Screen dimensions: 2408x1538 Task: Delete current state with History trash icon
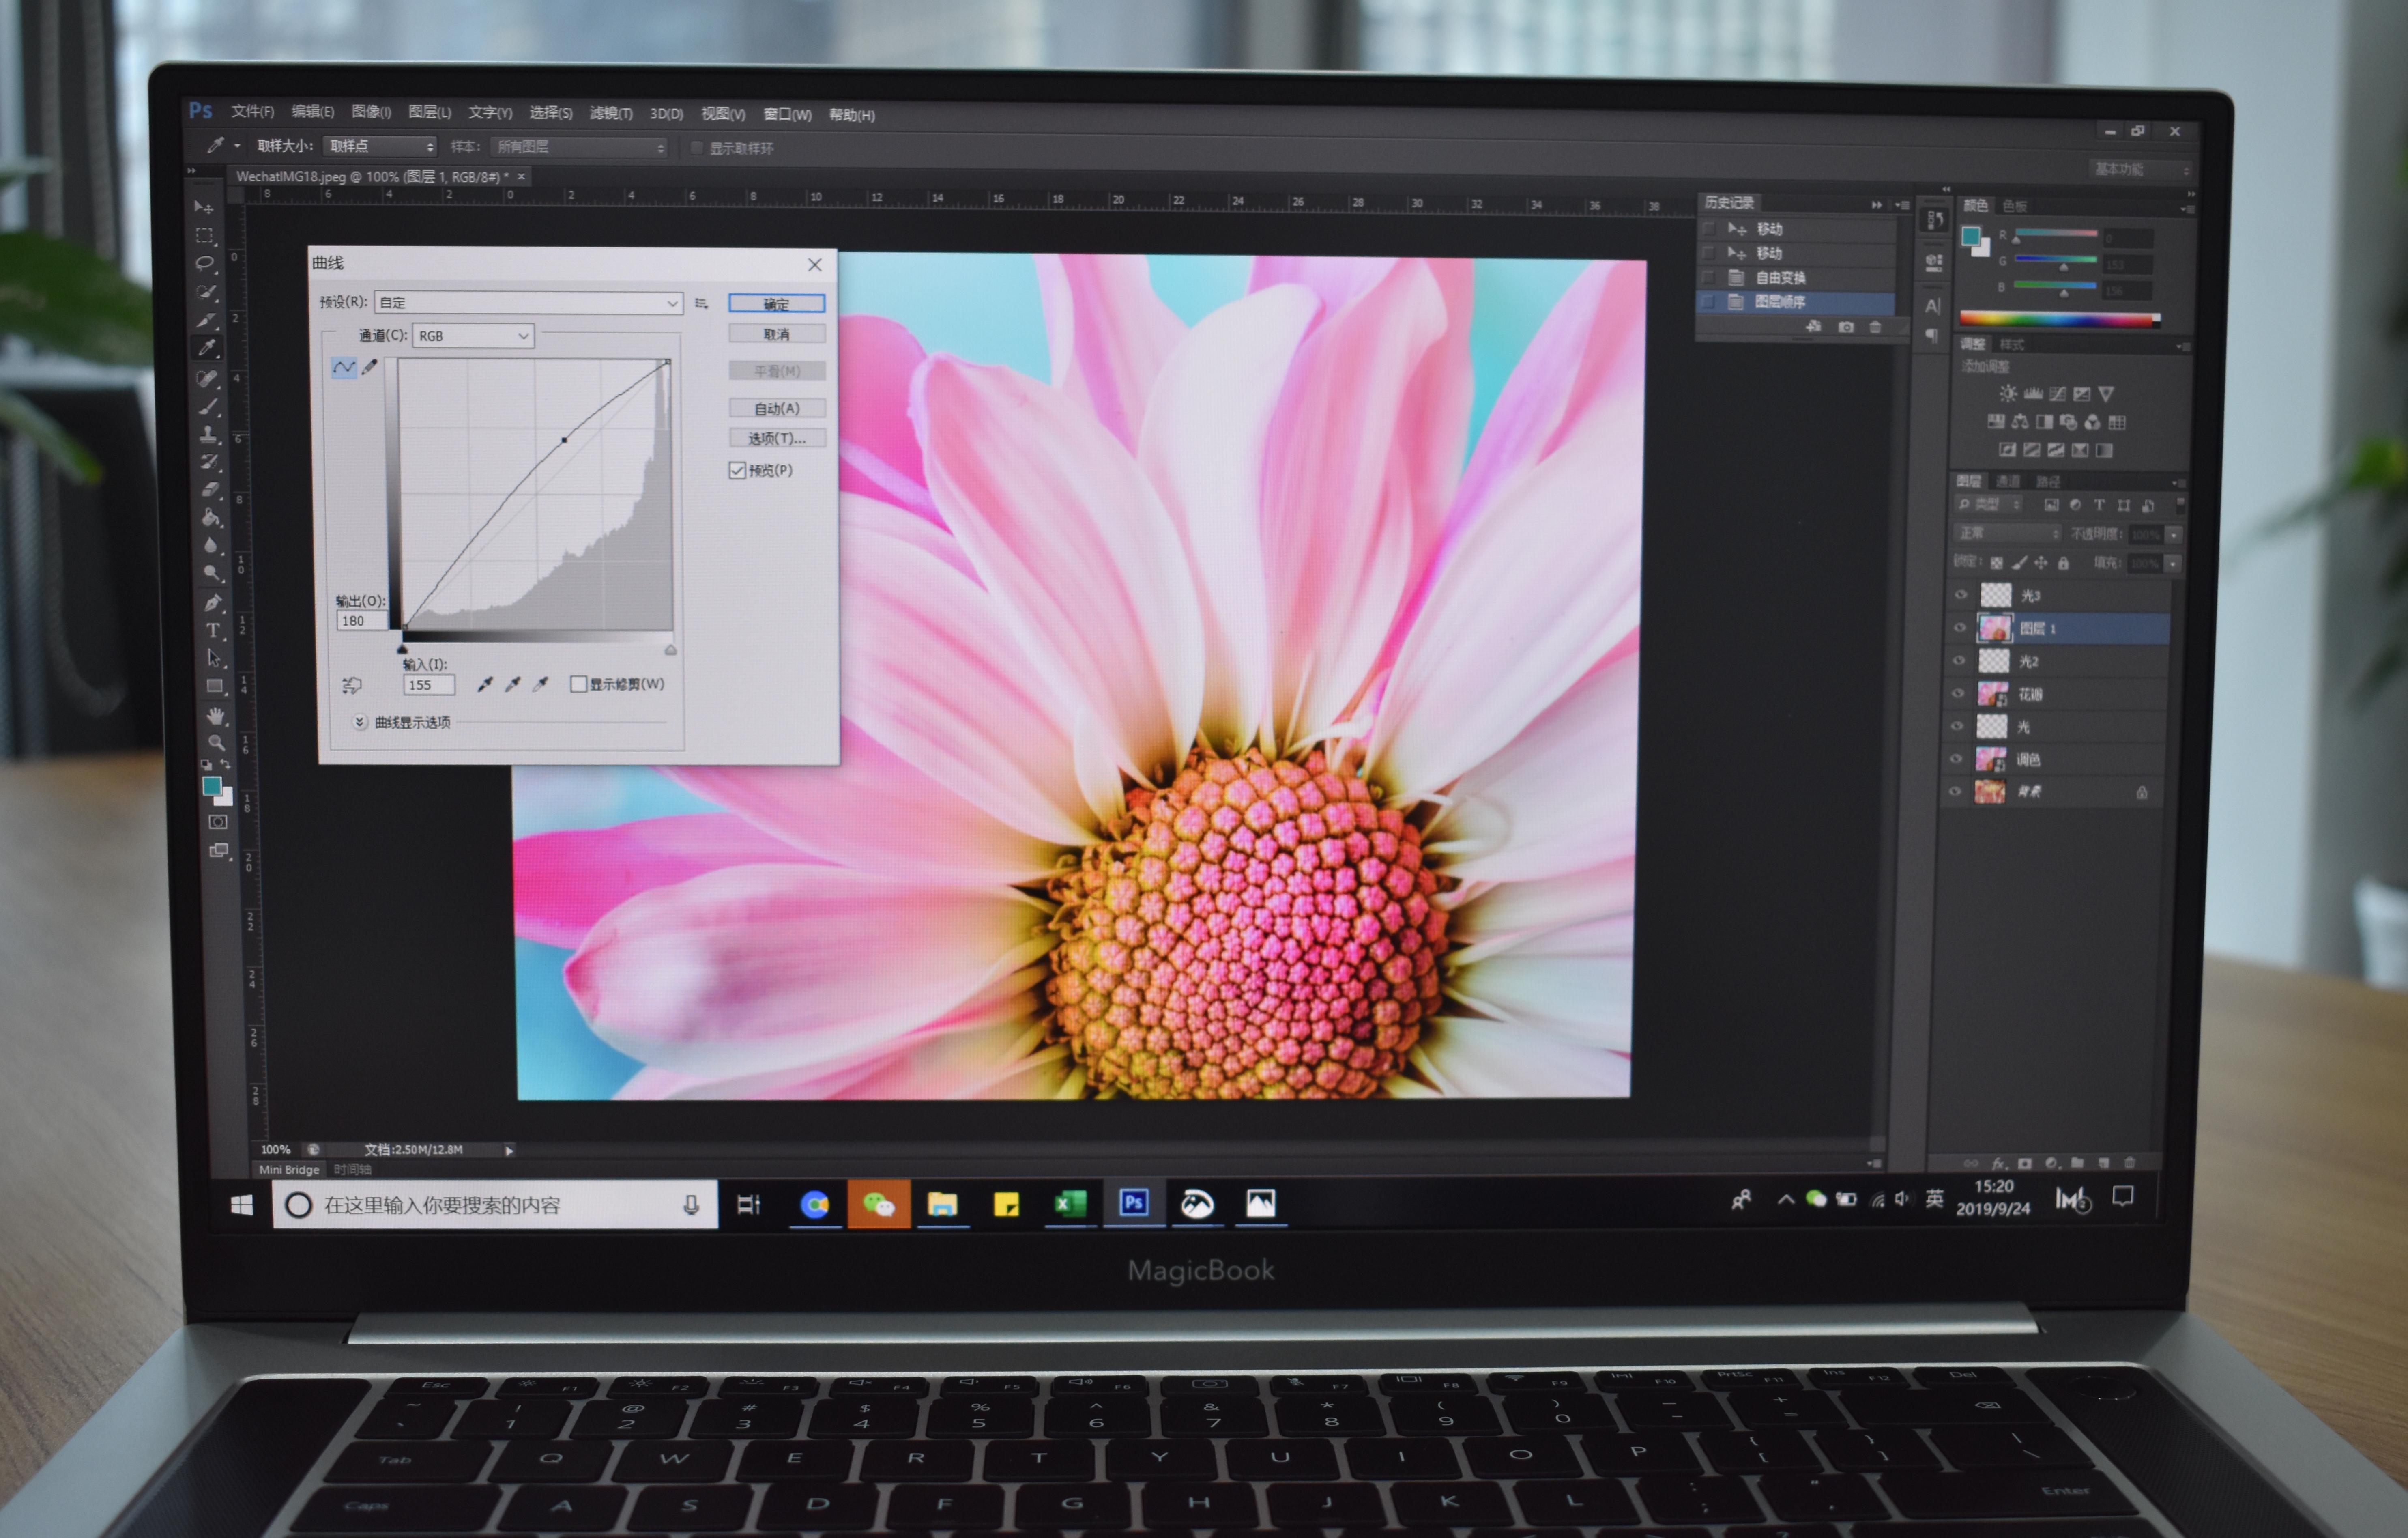1876,327
